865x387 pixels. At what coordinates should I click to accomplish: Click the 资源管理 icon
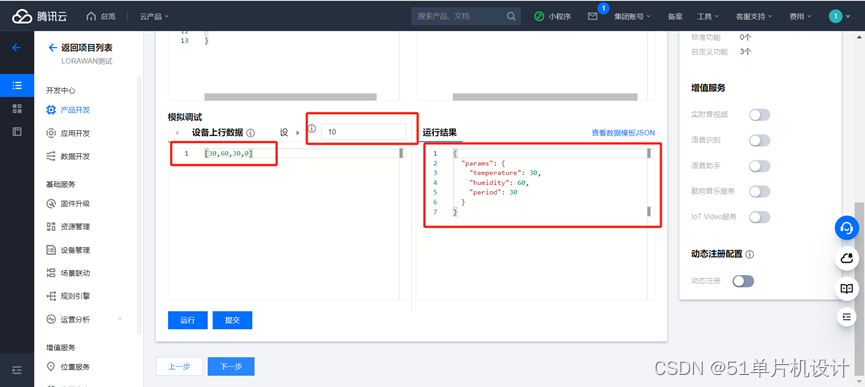pyautogui.click(x=51, y=227)
